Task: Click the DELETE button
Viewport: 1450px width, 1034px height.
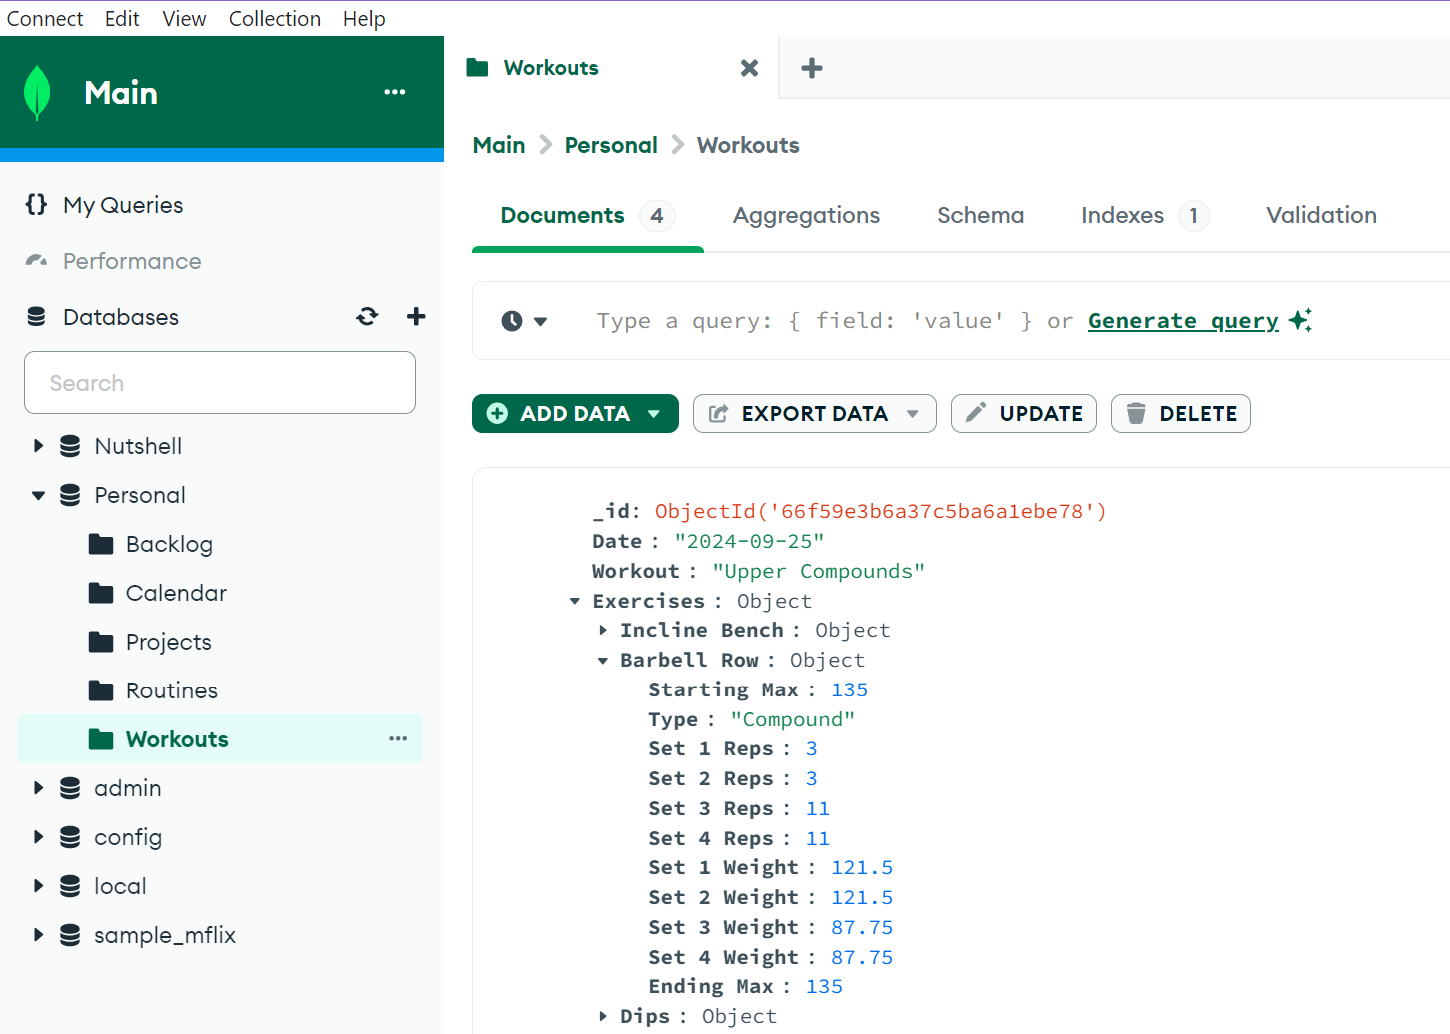Action: tap(1180, 413)
